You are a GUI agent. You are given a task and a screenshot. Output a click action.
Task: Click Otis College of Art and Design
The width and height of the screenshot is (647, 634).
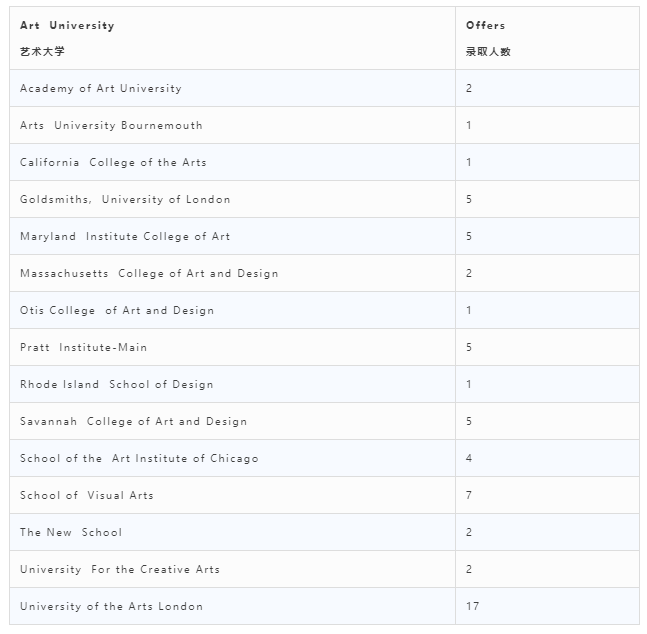click(117, 310)
